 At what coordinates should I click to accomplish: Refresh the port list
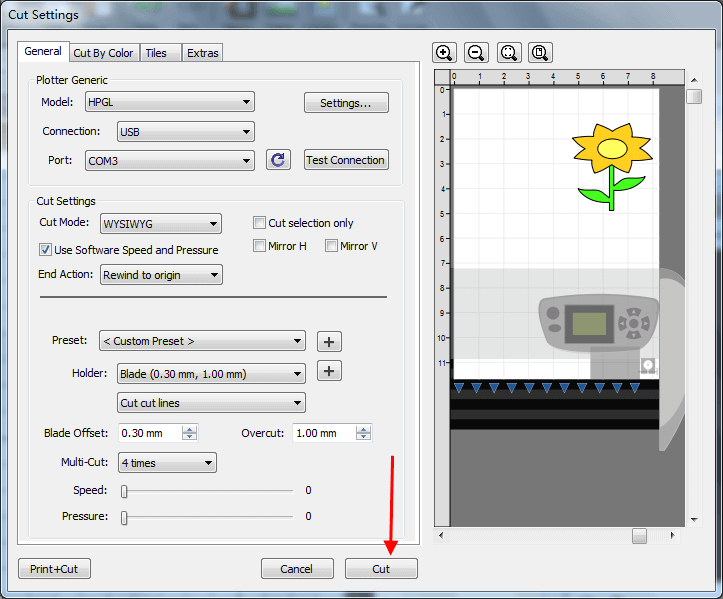point(278,160)
